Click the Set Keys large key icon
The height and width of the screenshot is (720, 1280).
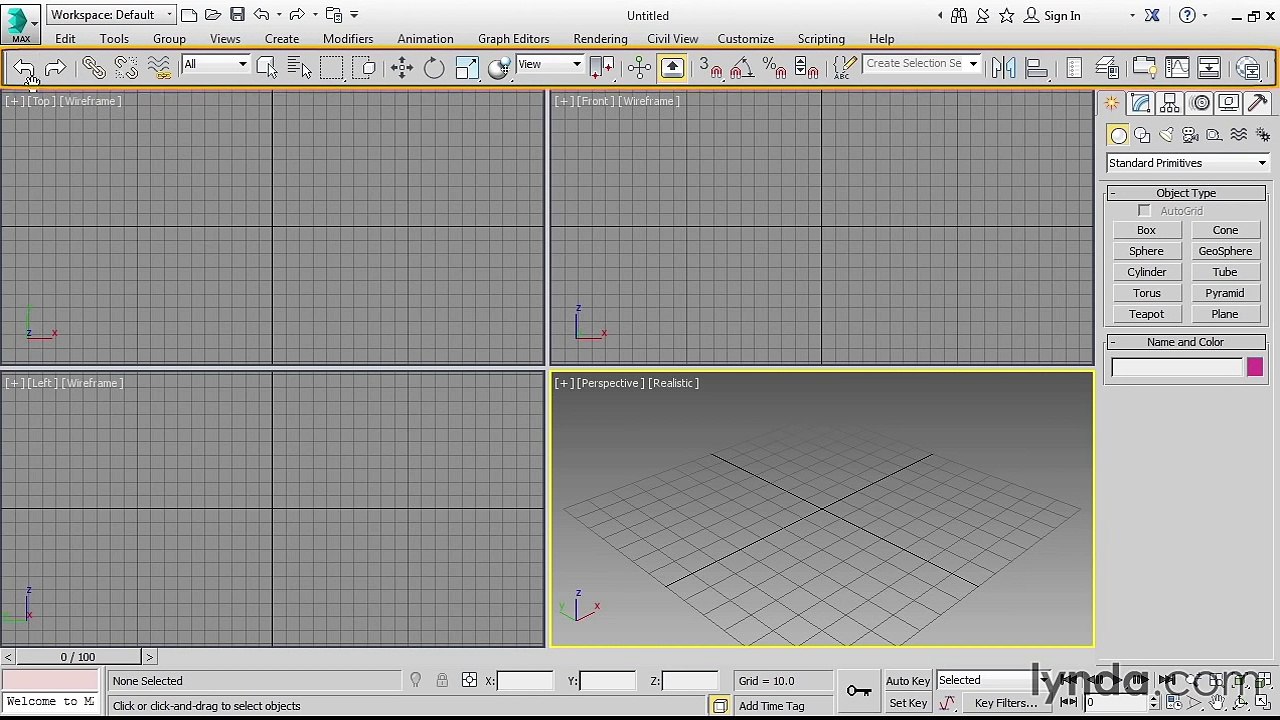point(858,691)
